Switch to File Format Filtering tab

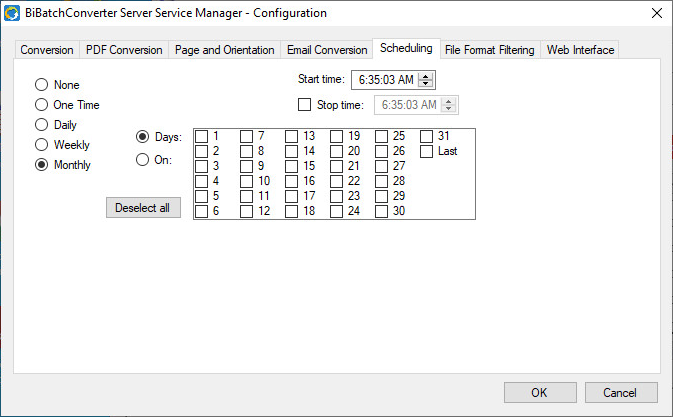[x=490, y=50]
